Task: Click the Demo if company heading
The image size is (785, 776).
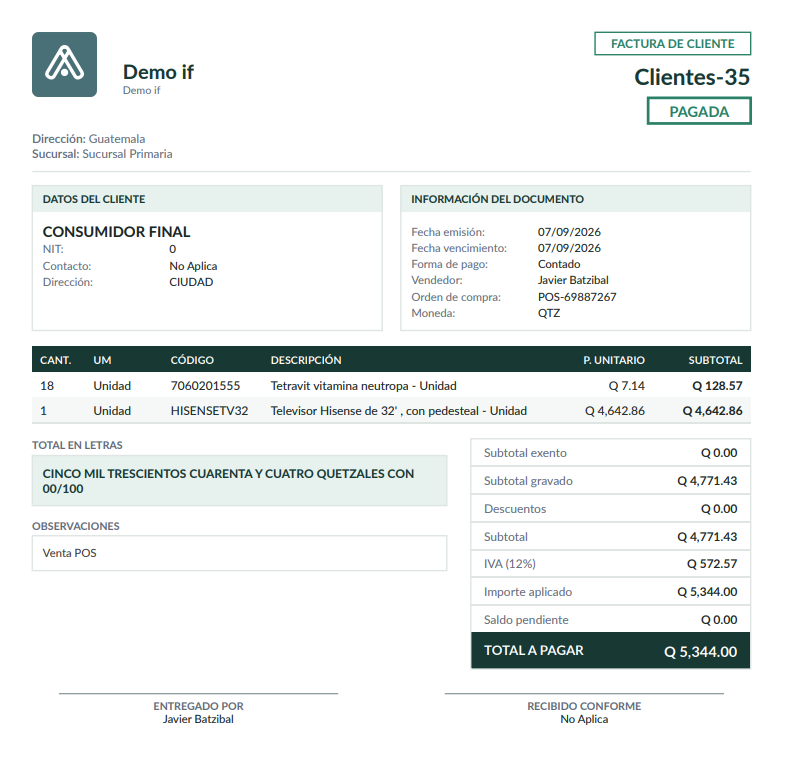Action: [x=158, y=72]
